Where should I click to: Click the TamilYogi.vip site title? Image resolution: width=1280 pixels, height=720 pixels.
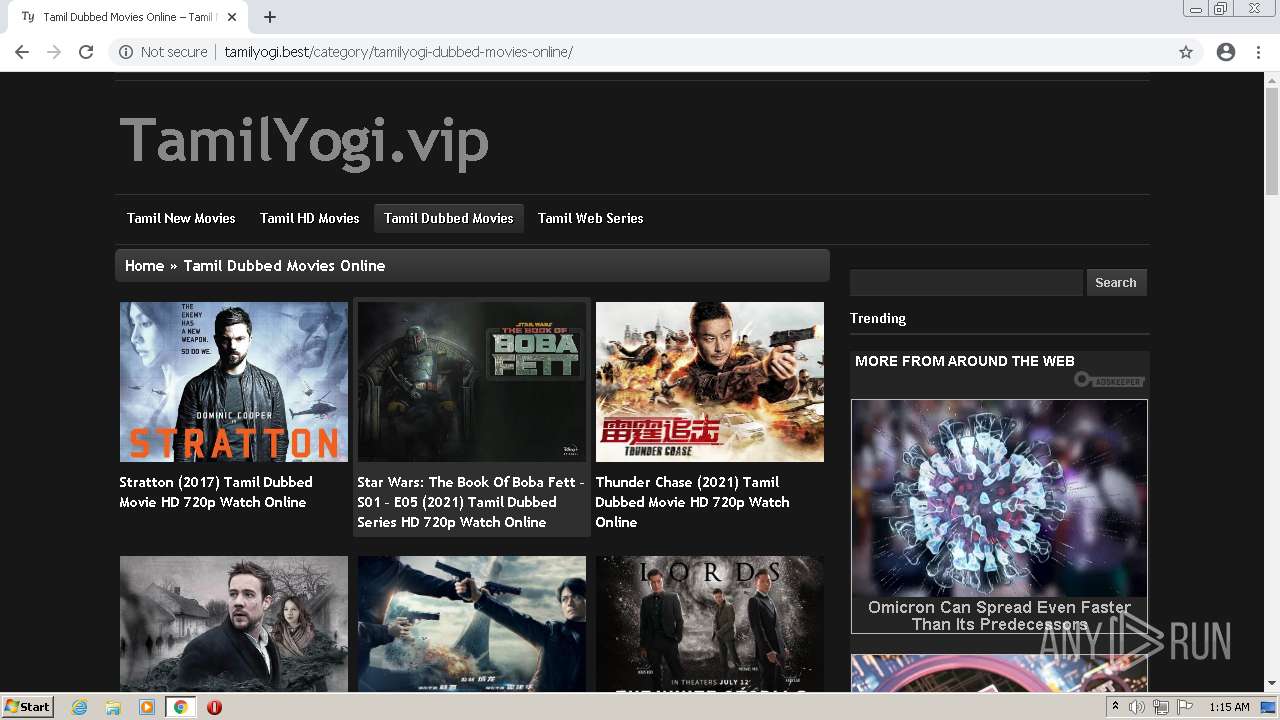(304, 141)
